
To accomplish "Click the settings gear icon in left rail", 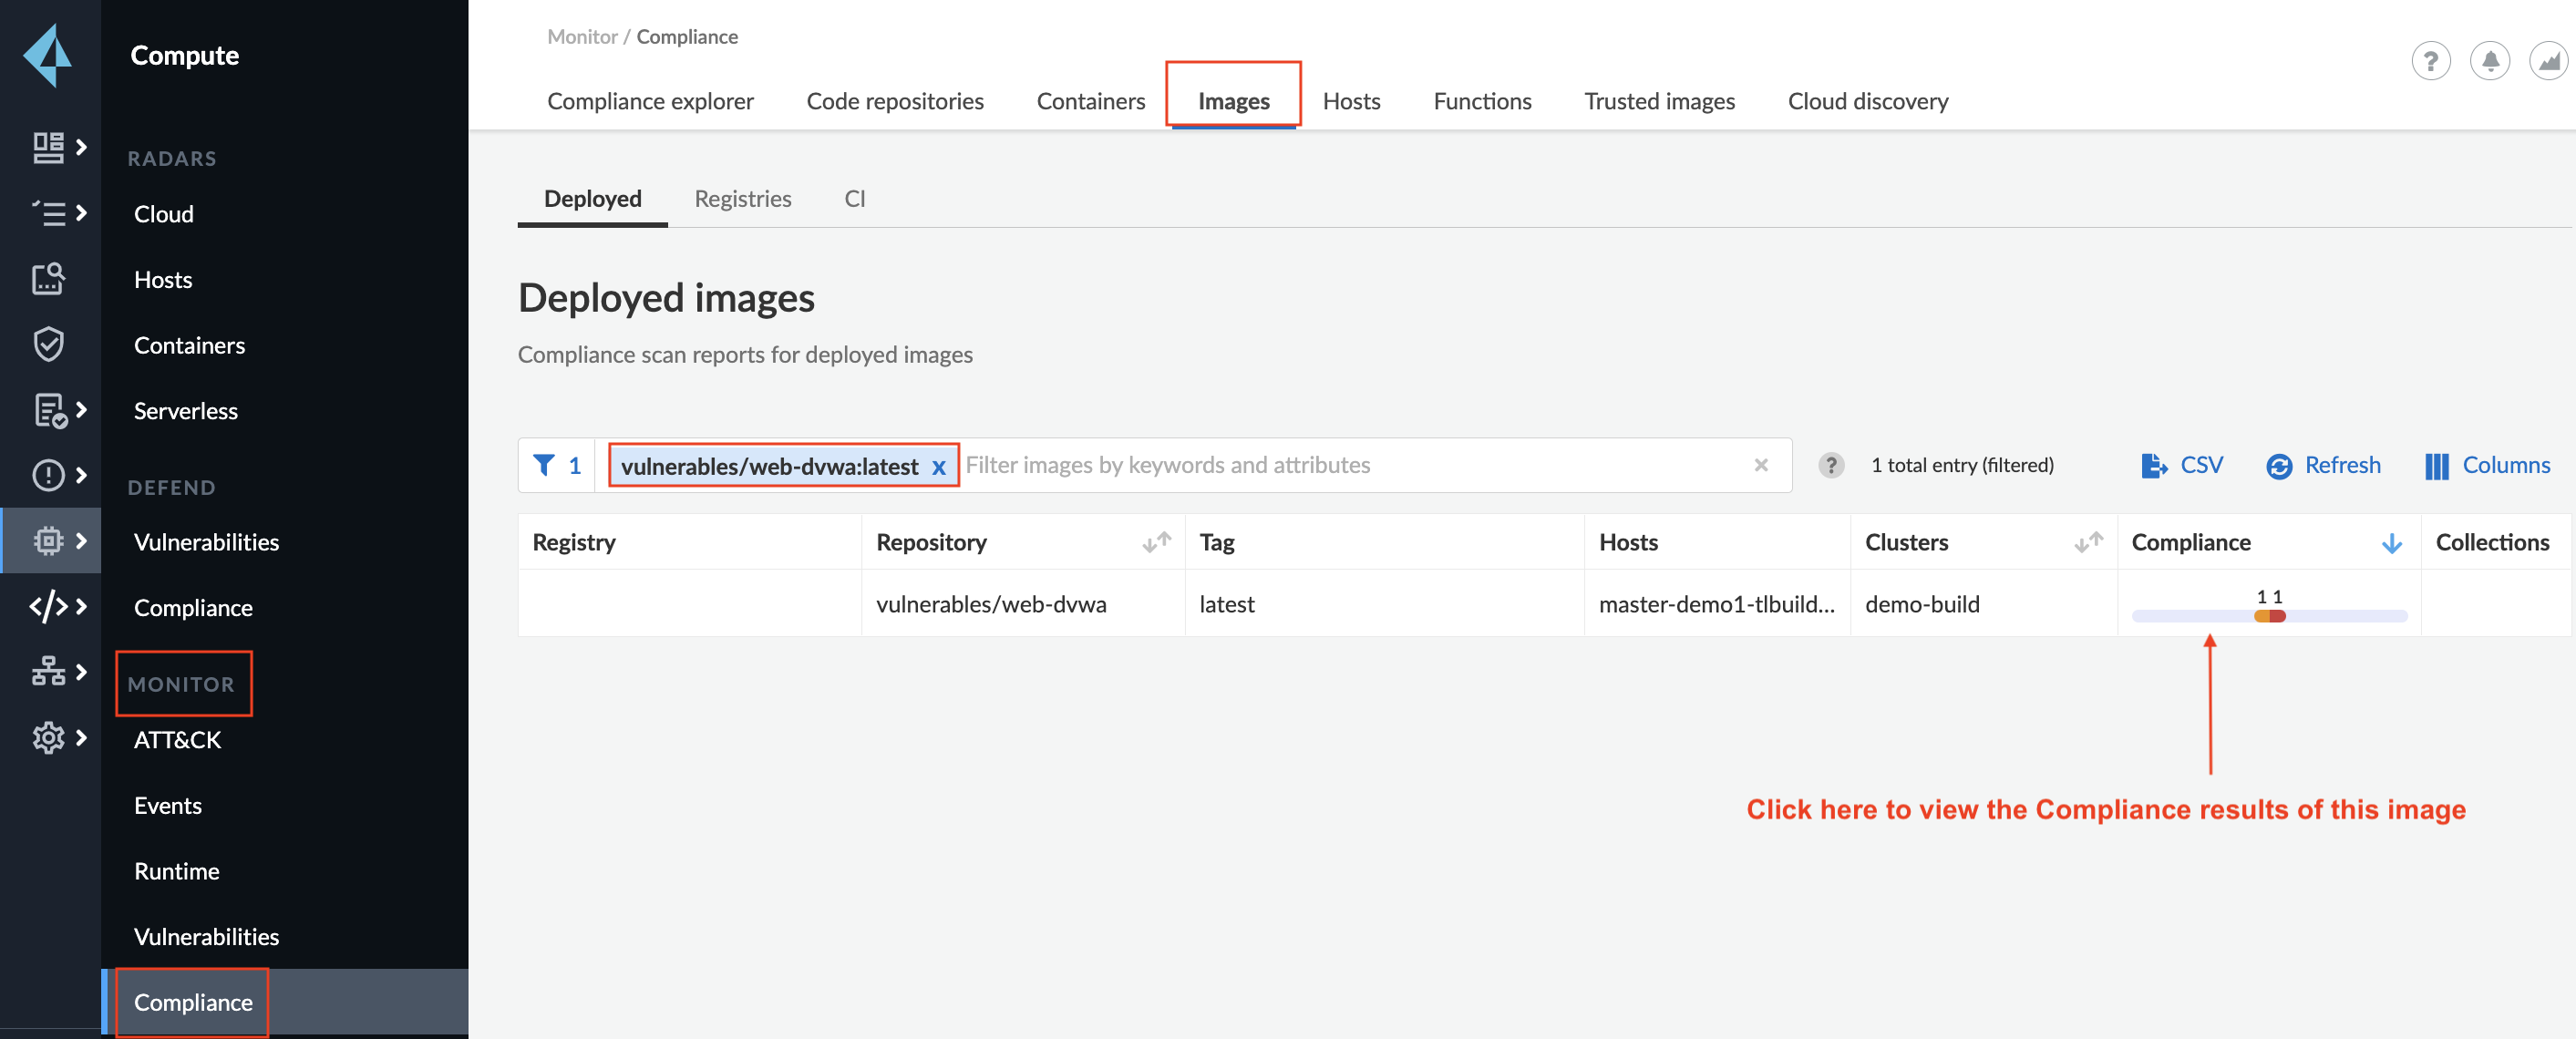I will coord(48,738).
